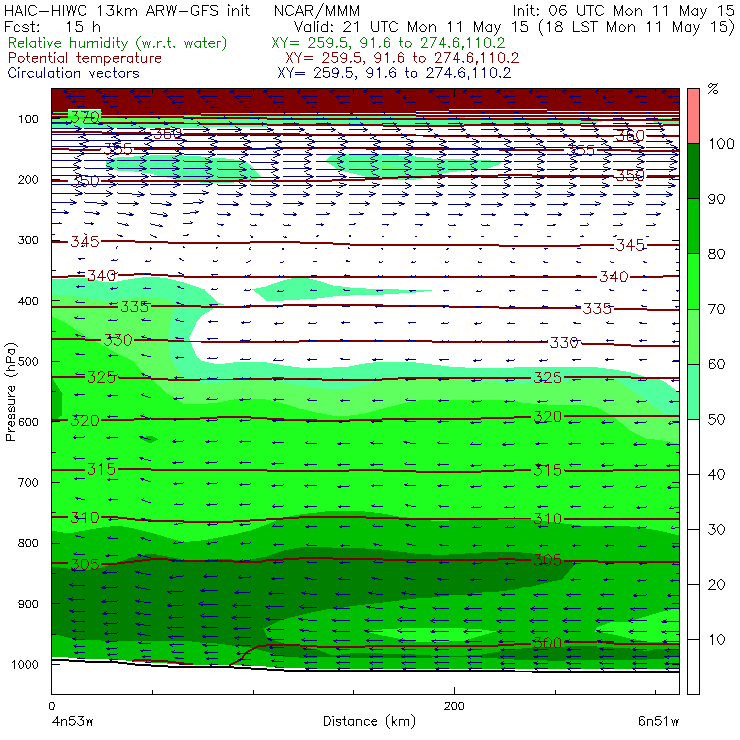The image size is (740, 740).
Task: Click the '4n53w' start coordinate label
Action: (x=72, y=721)
